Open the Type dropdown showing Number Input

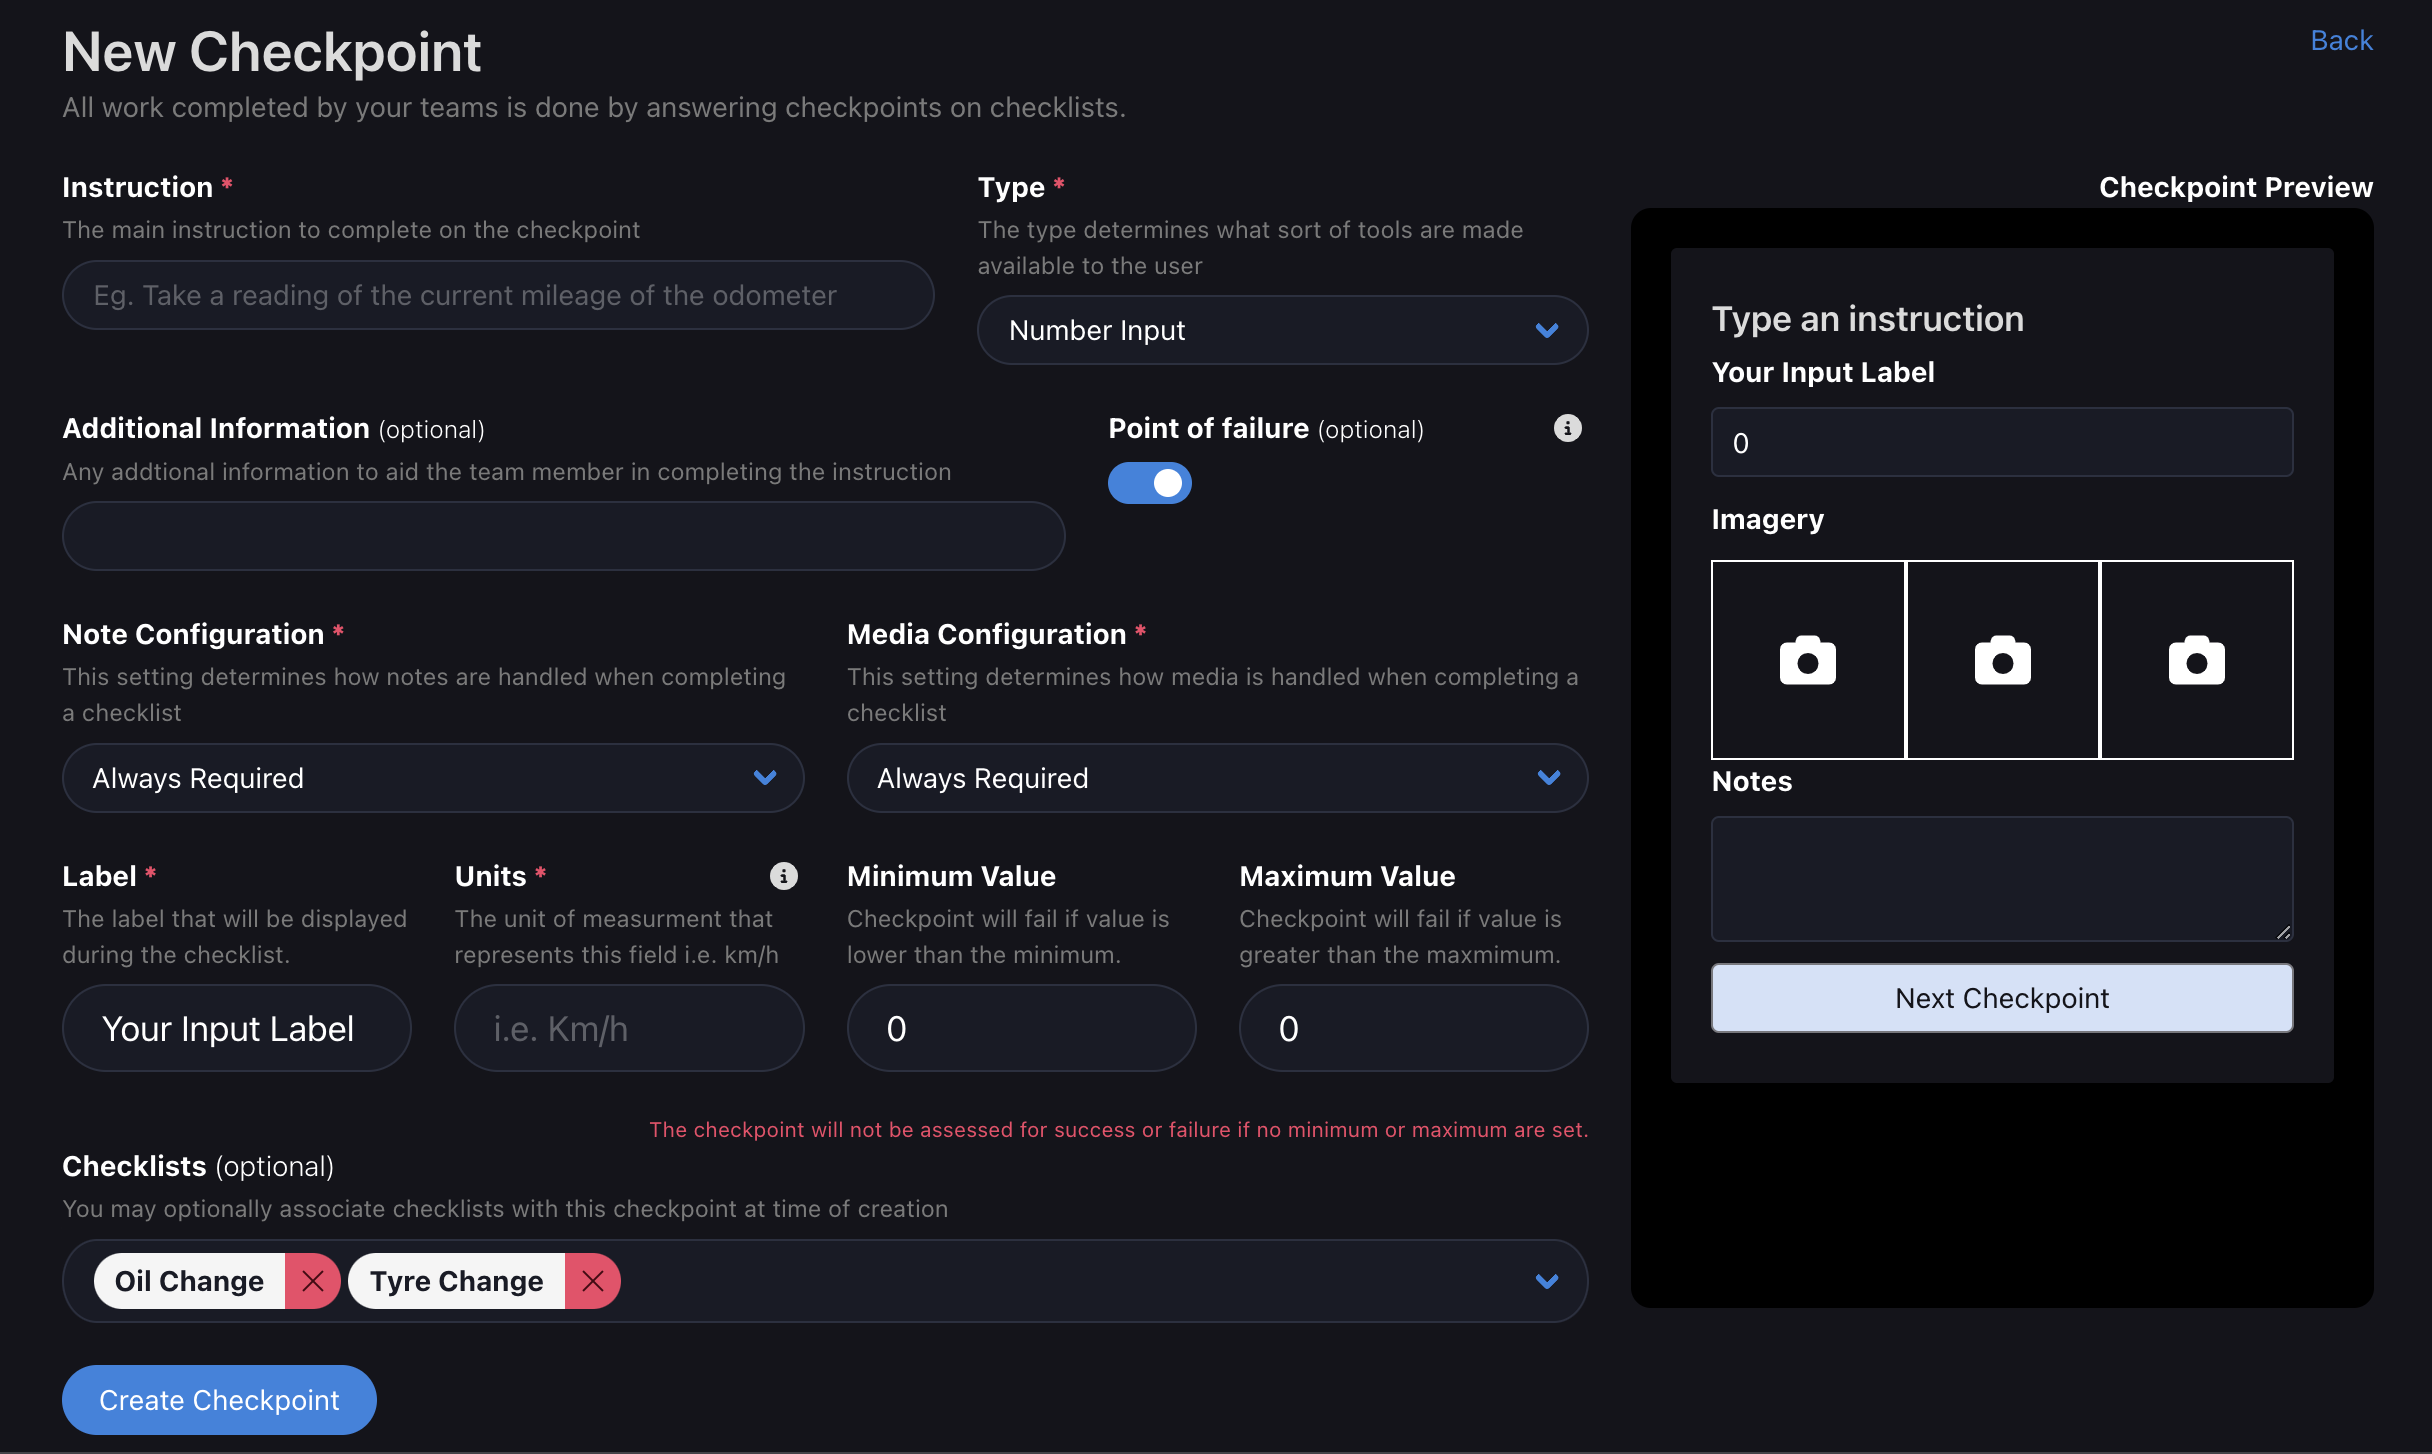coord(1281,330)
